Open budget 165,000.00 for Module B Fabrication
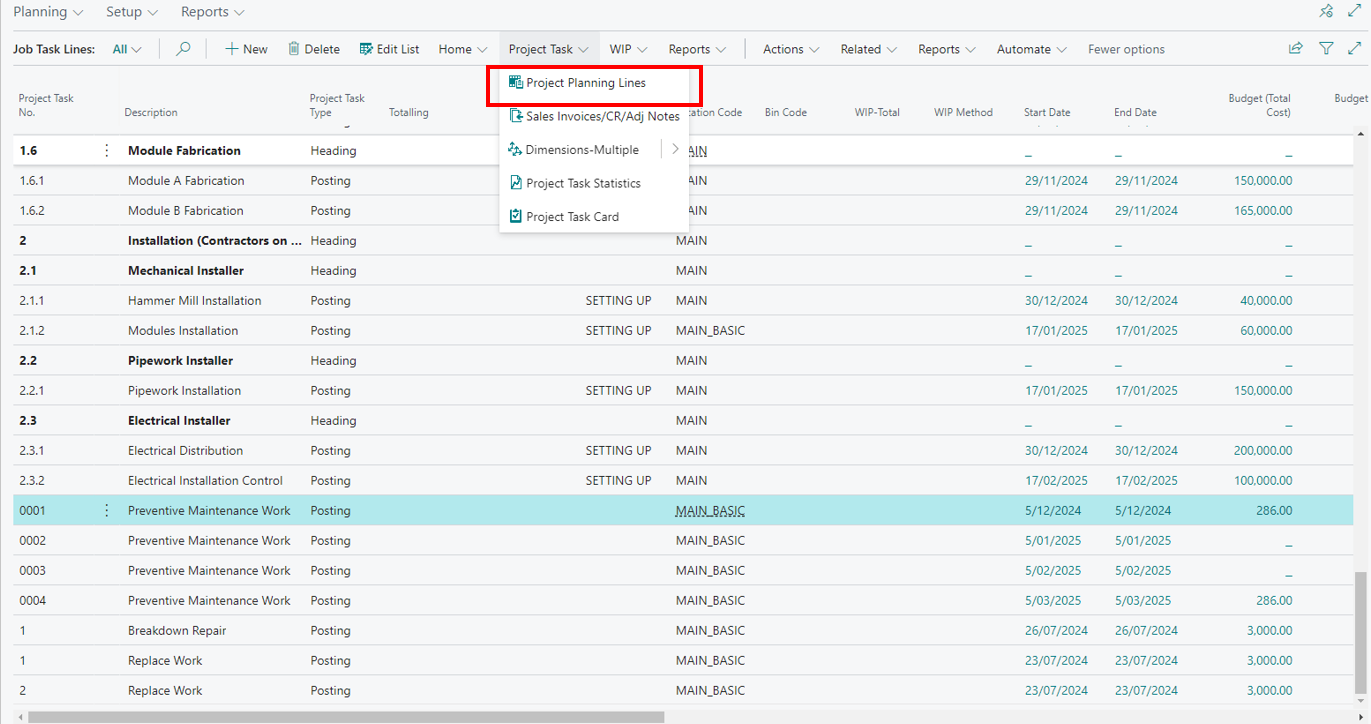Image resolution: width=1371 pixels, height=724 pixels. tap(1263, 211)
